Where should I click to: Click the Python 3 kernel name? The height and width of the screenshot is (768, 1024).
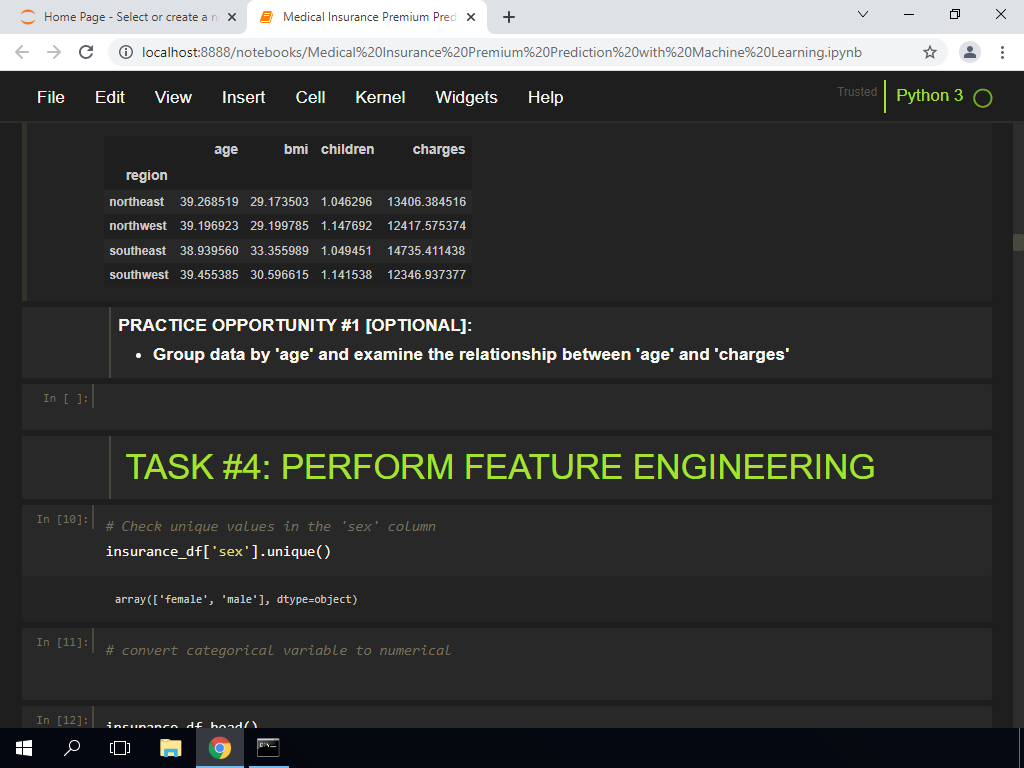[x=929, y=95]
